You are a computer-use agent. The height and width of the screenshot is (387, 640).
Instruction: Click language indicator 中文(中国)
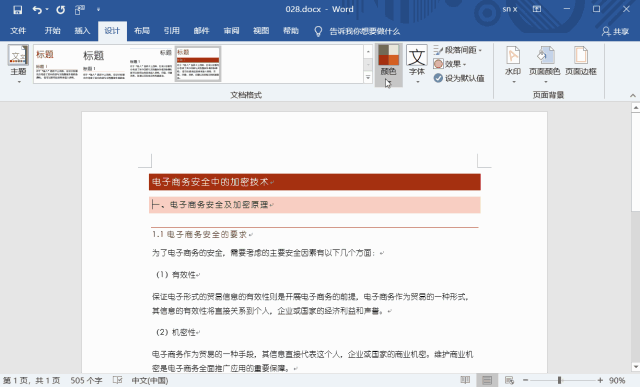pos(150,380)
